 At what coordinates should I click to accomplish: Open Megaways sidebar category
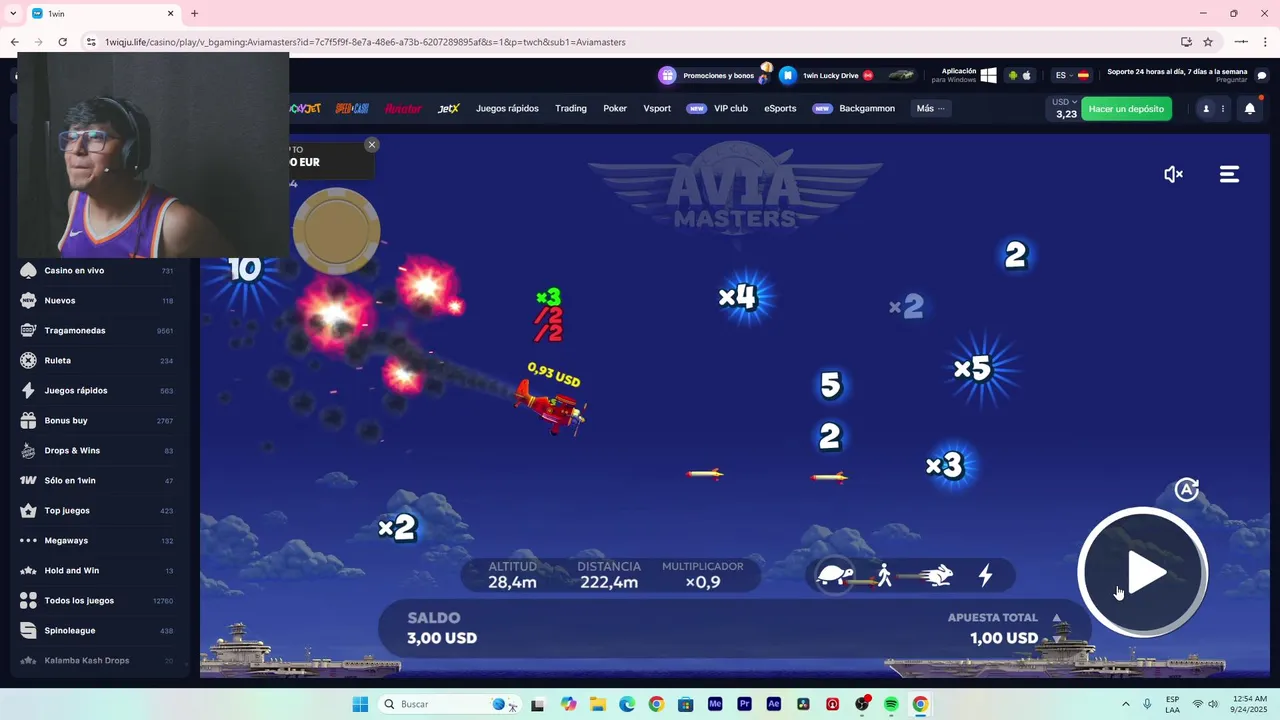click(97, 540)
